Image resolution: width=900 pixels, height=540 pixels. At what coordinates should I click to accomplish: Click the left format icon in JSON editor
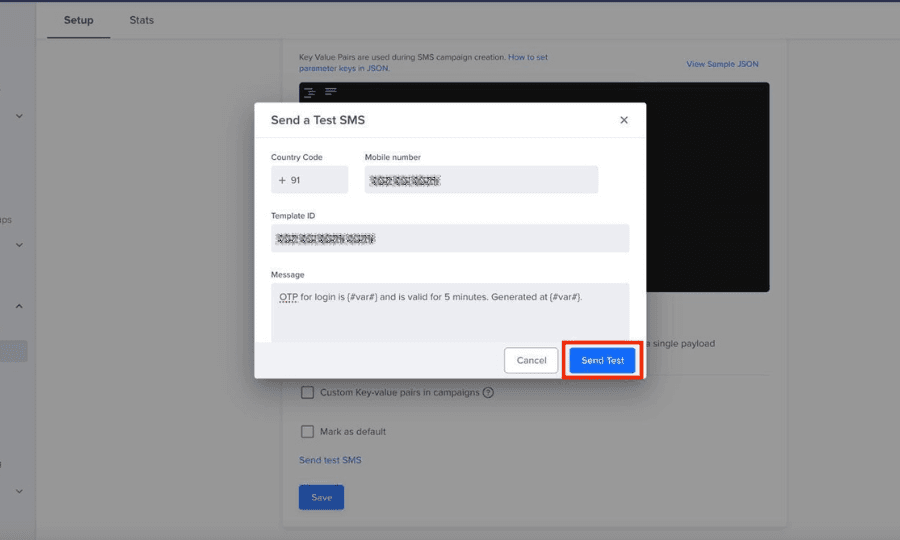pyautogui.click(x=310, y=92)
